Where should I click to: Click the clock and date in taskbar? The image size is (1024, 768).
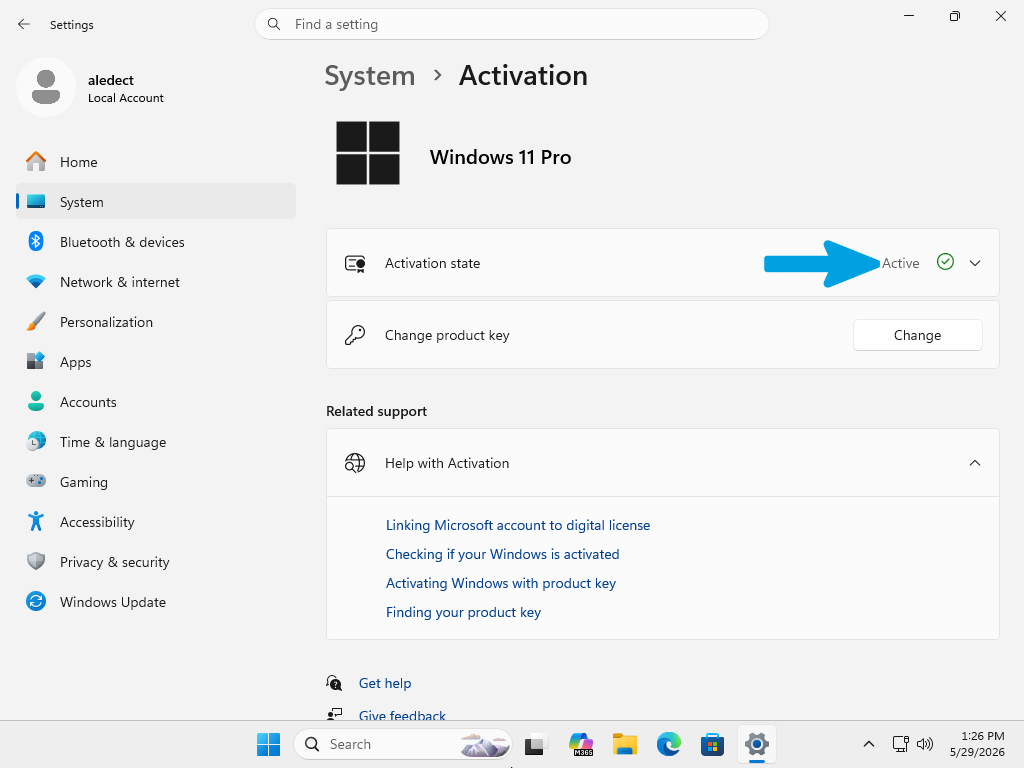(x=977, y=744)
